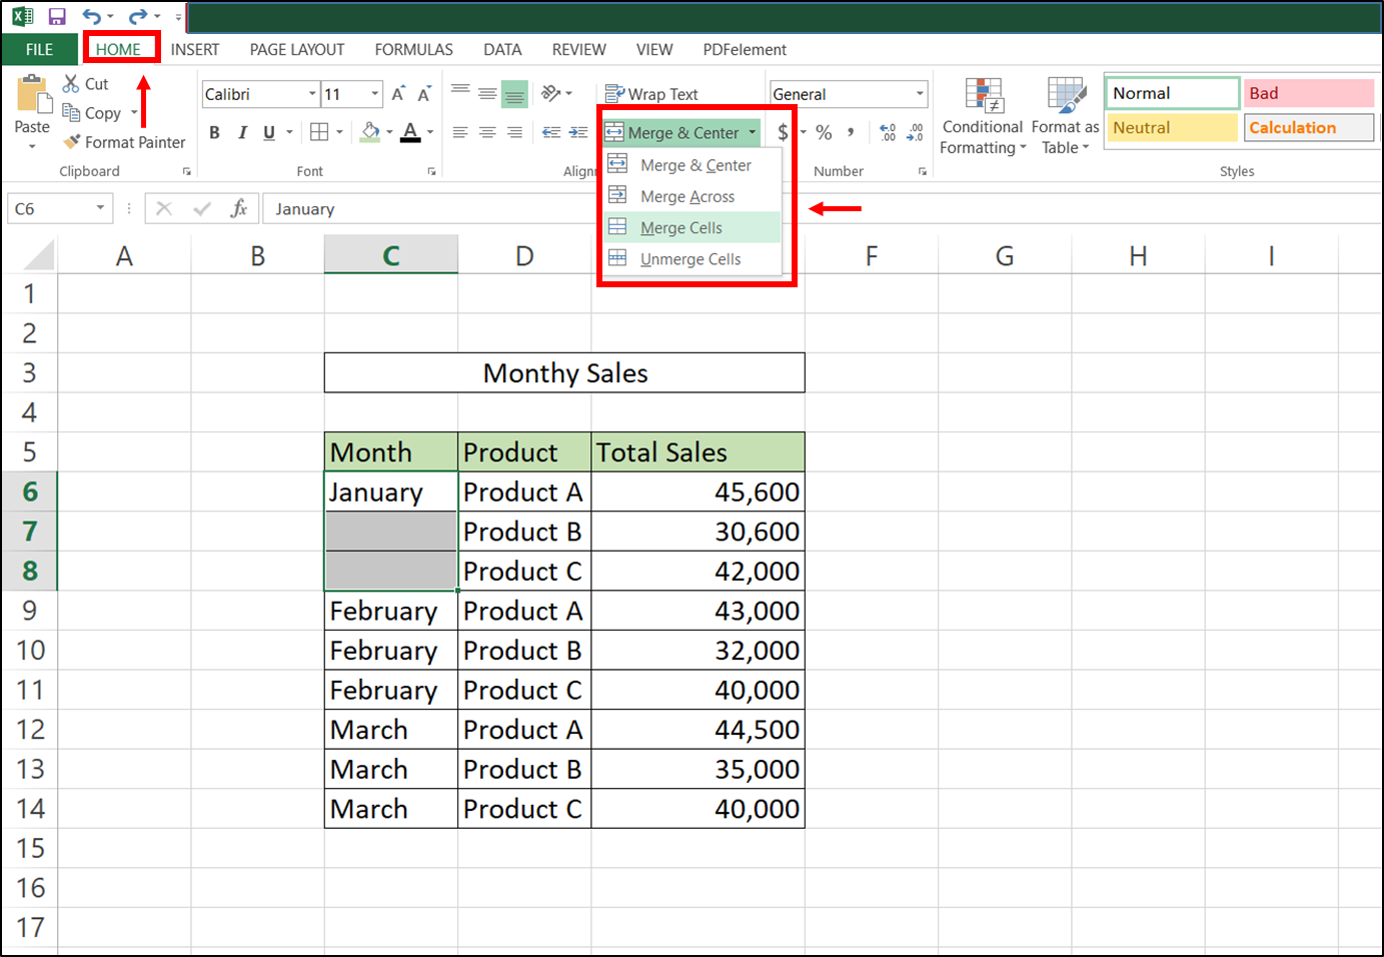The height and width of the screenshot is (957, 1384).
Task: Toggle Bottom Align vertical alignment
Action: 514,93
